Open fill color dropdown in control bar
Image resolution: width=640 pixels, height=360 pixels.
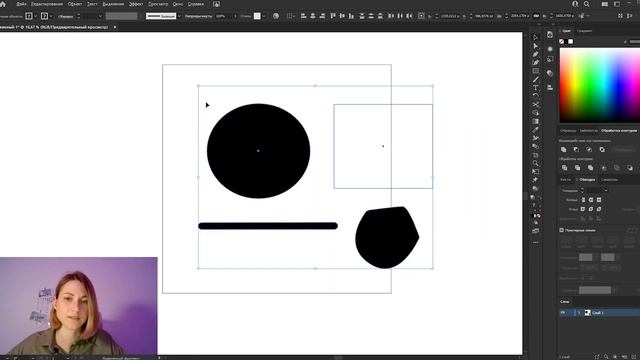pyautogui.click(x=36, y=16)
